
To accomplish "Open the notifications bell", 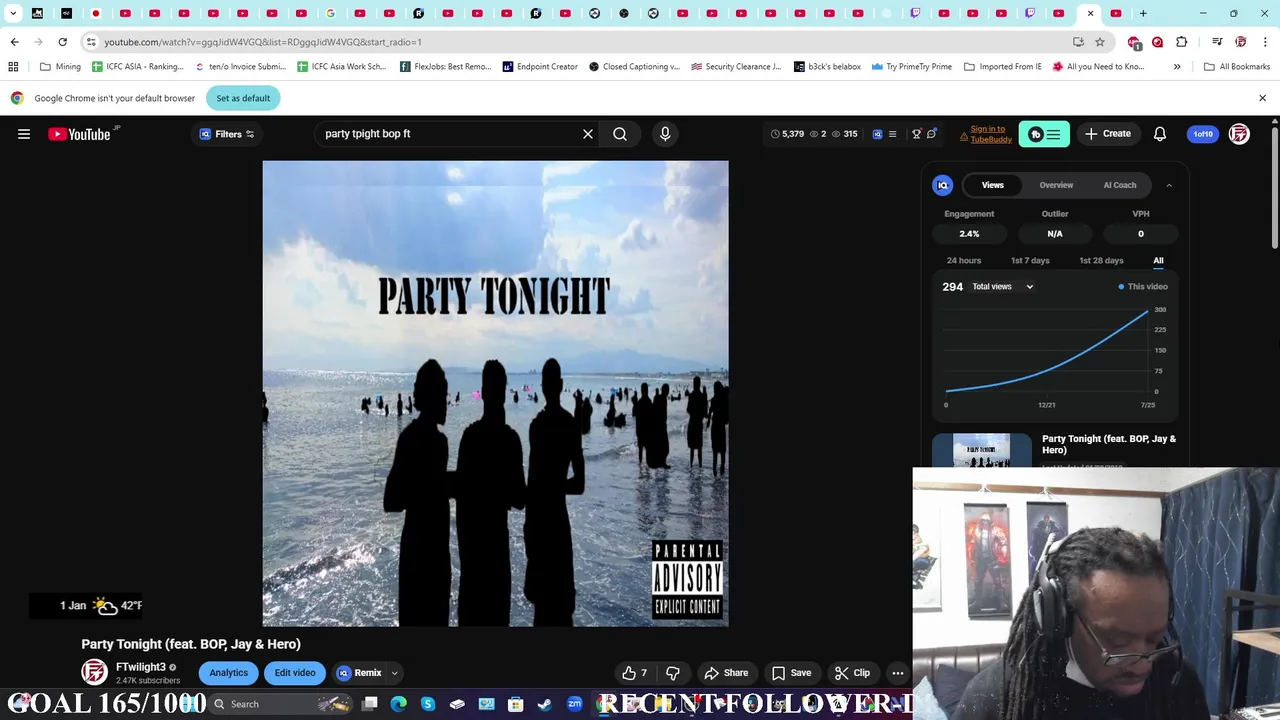I will click(1160, 134).
